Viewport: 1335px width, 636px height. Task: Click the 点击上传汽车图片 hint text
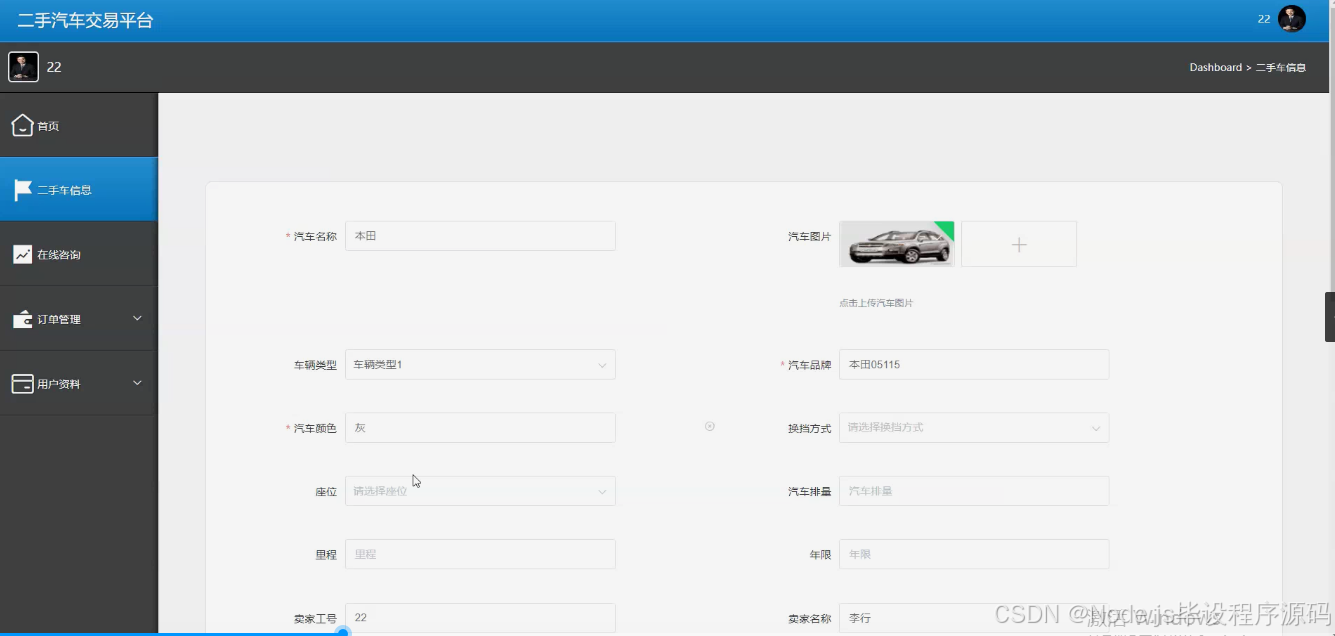(x=876, y=302)
